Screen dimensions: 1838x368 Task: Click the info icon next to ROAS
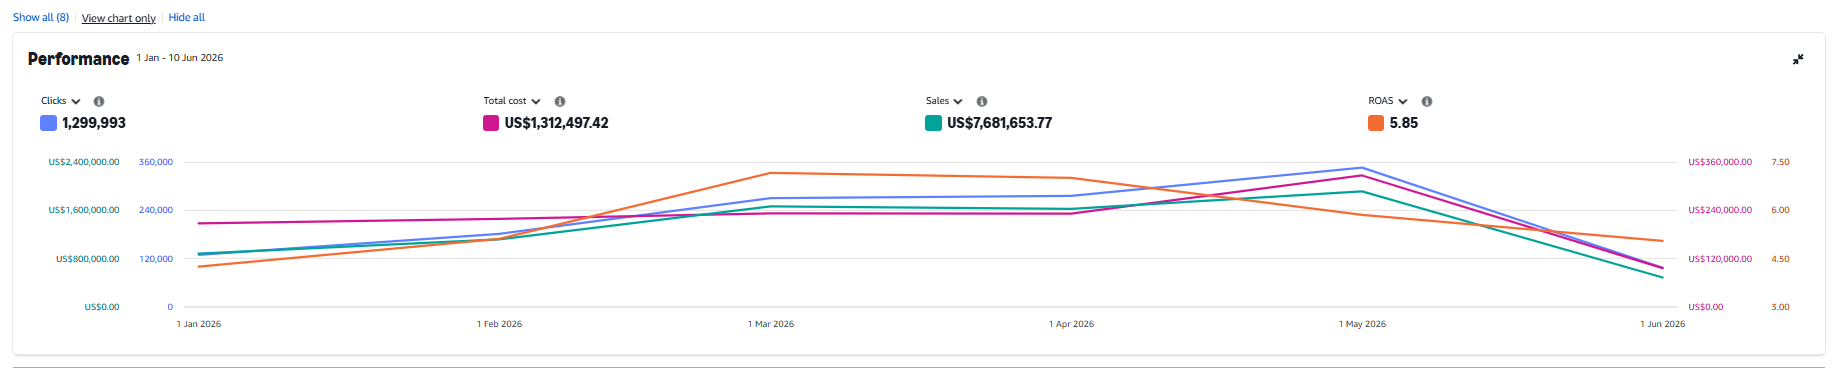coord(1427,101)
